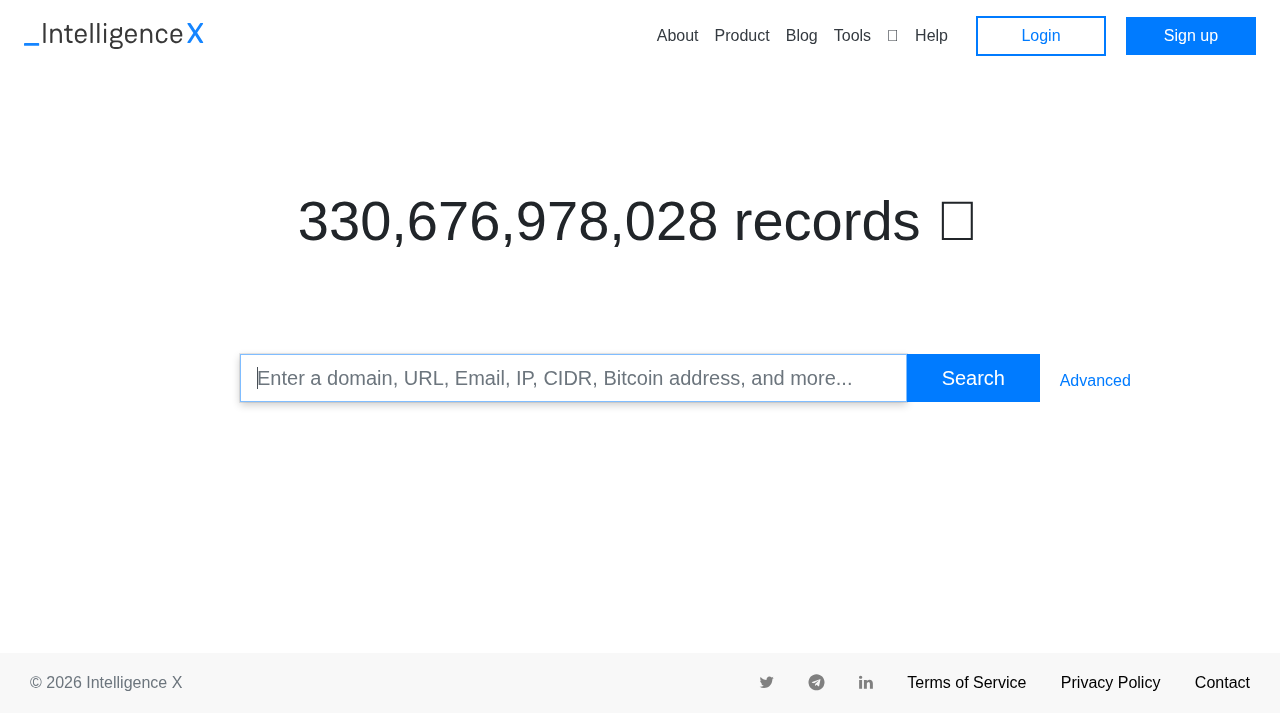Click the Login button
Viewport: 1280px width, 713px height.
pos(1041,36)
